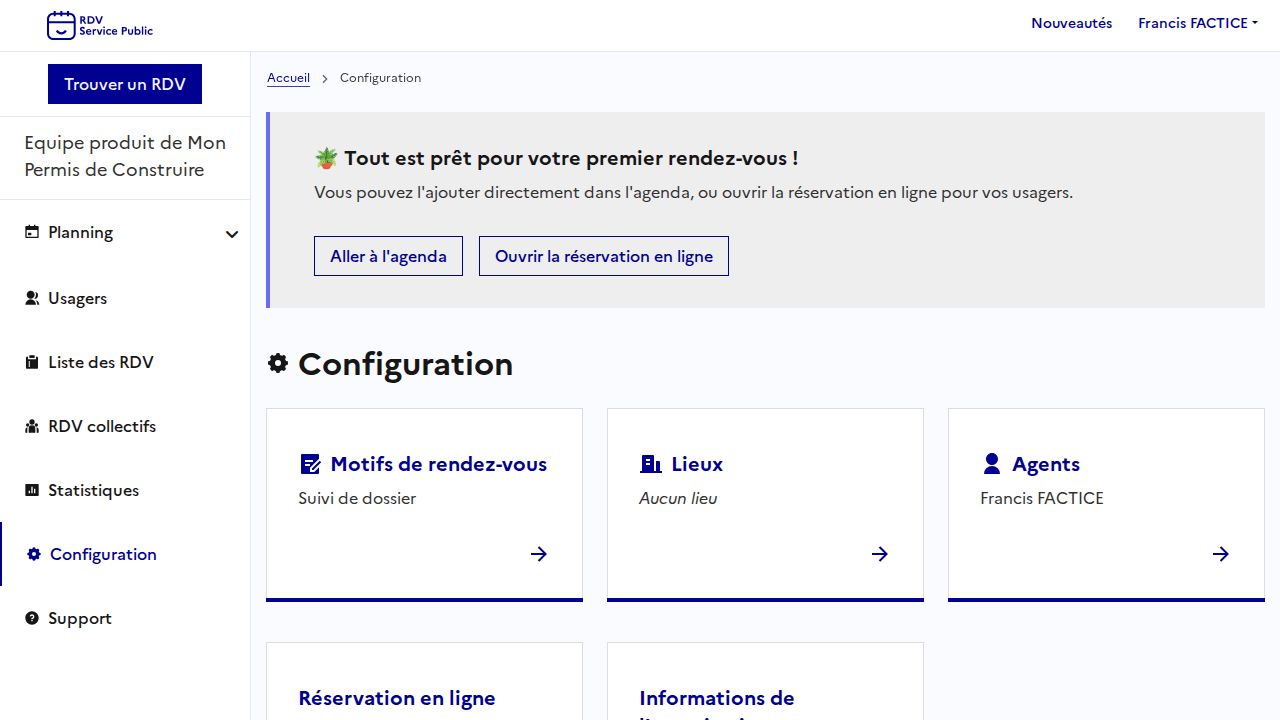Click the Statistiques chart icon
This screenshot has width=1280, height=720.
tap(32, 490)
